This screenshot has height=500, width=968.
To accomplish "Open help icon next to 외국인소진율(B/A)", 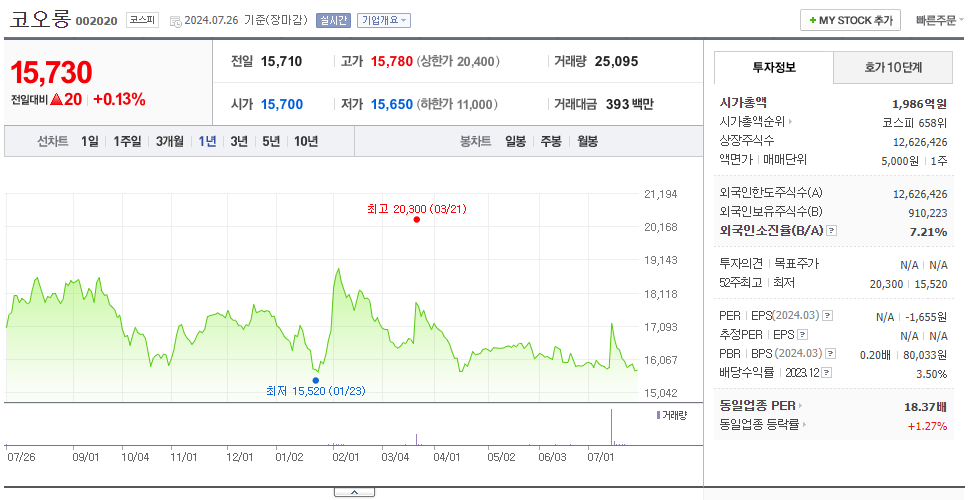I will (x=832, y=231).
